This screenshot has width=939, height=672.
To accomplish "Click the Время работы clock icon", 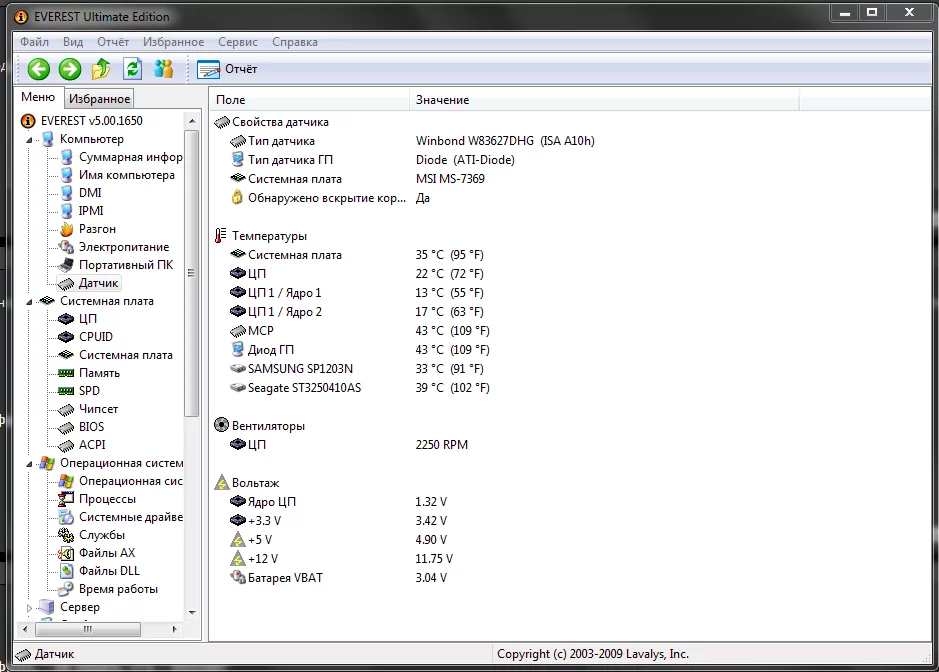I will click(66, 589).
